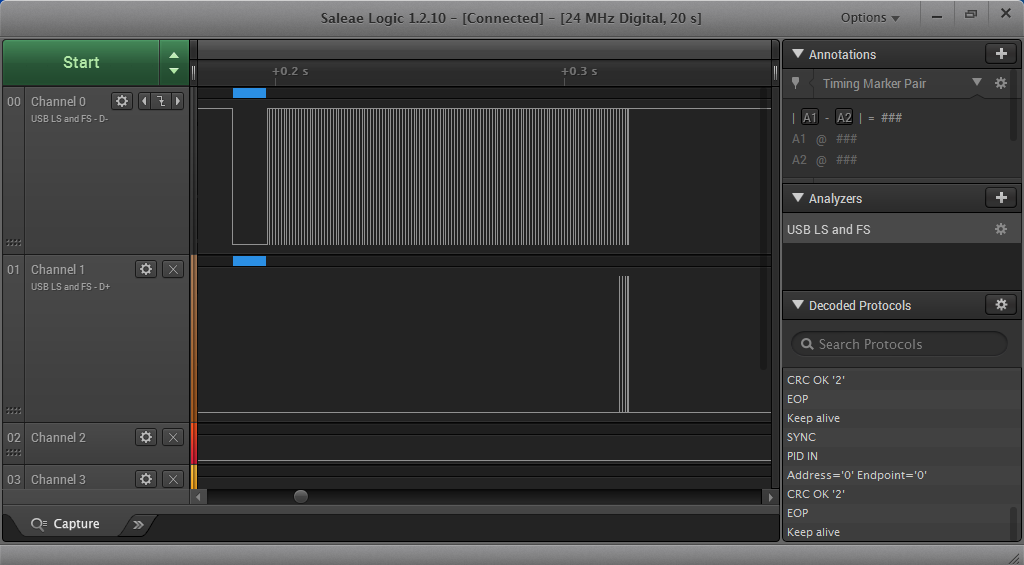The width and height of the screenshot is (1024, 565).
Task: Open the tab overflow chevrons
Action: (x=138, y=525)
